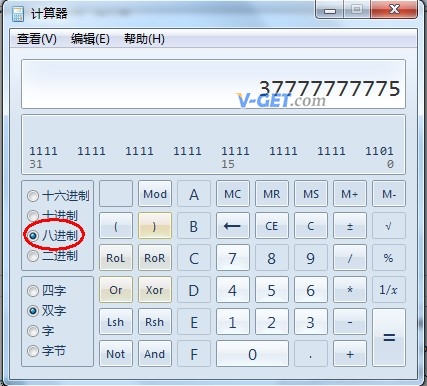Screen dimensions: 427x386
Task: Click the backspace arrow button
Action: tap(233, 226)
